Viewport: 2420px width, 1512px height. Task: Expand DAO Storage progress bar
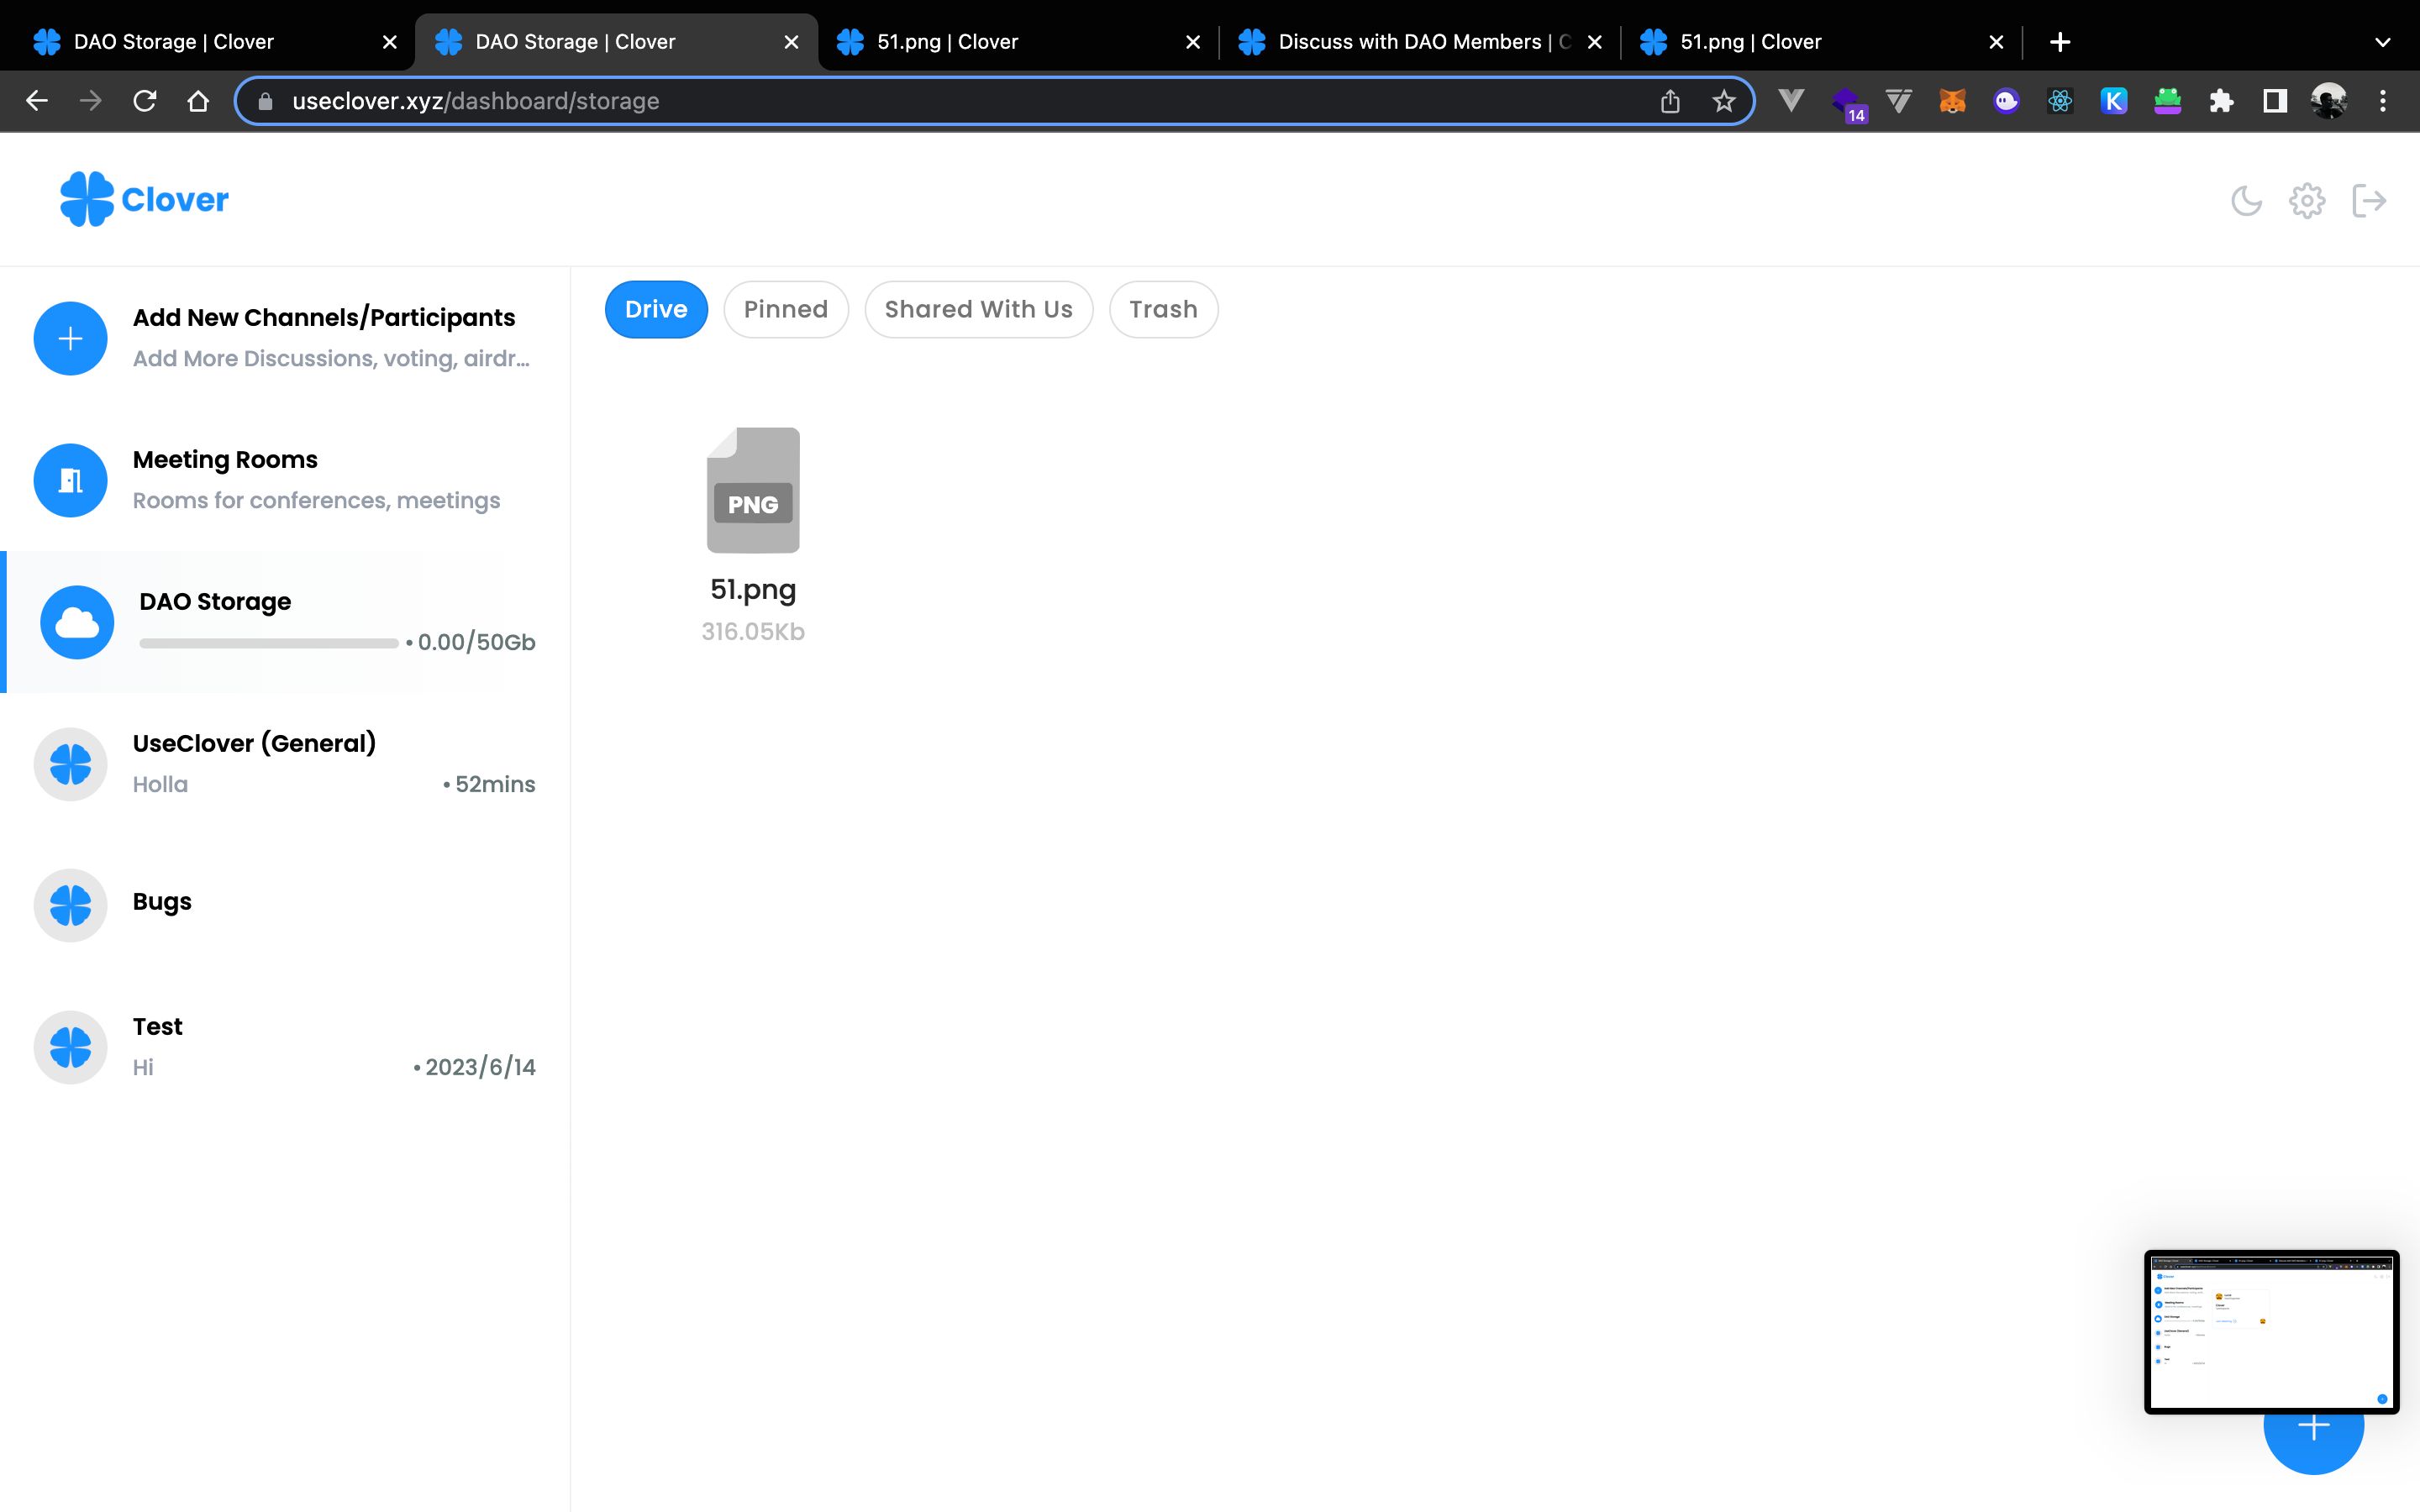[x=268, y=641]
